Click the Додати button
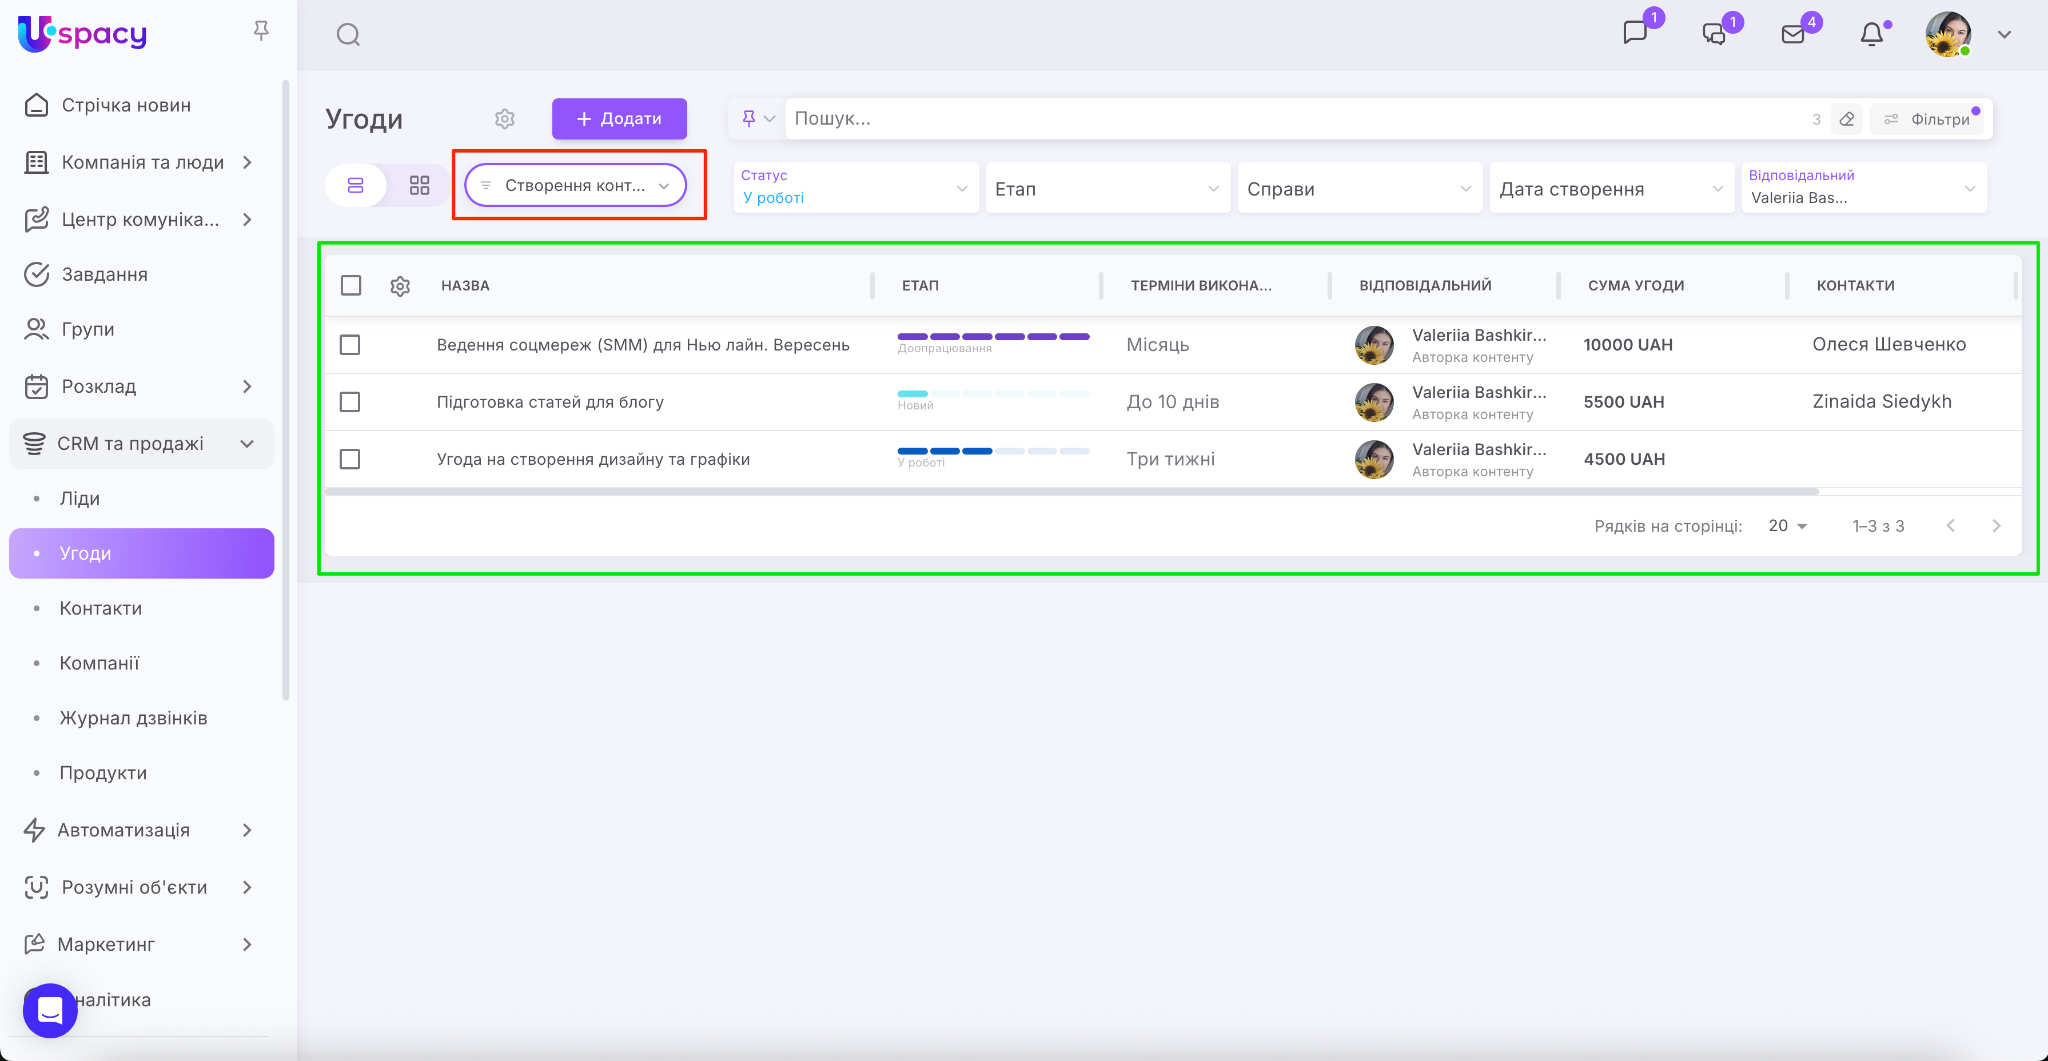Image resolution: width=2048 pixels, height=1061 pixels. [619, 119]
